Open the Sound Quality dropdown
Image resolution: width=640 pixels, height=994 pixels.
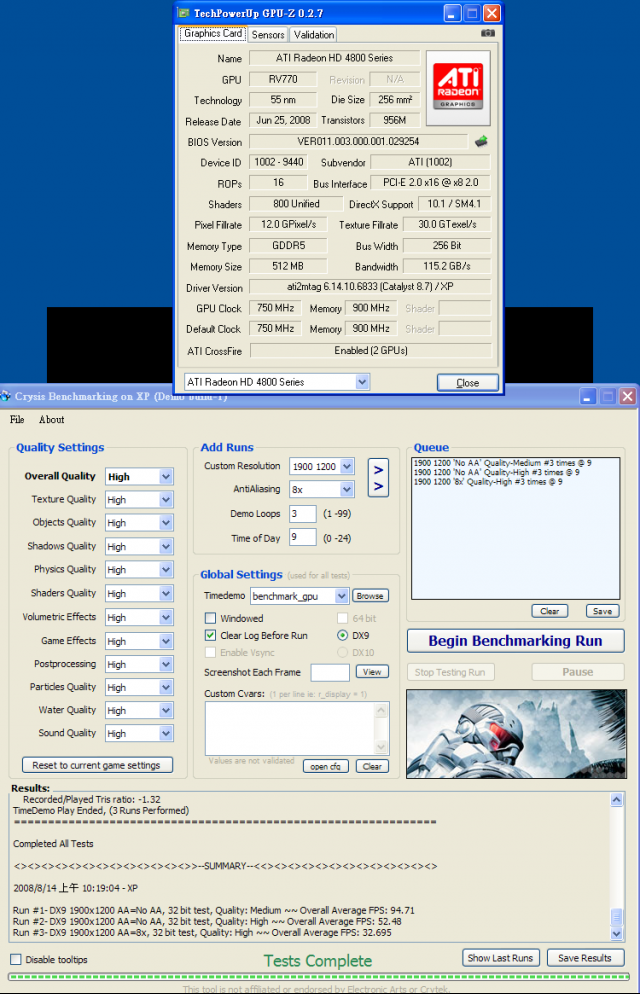point(166,733)
